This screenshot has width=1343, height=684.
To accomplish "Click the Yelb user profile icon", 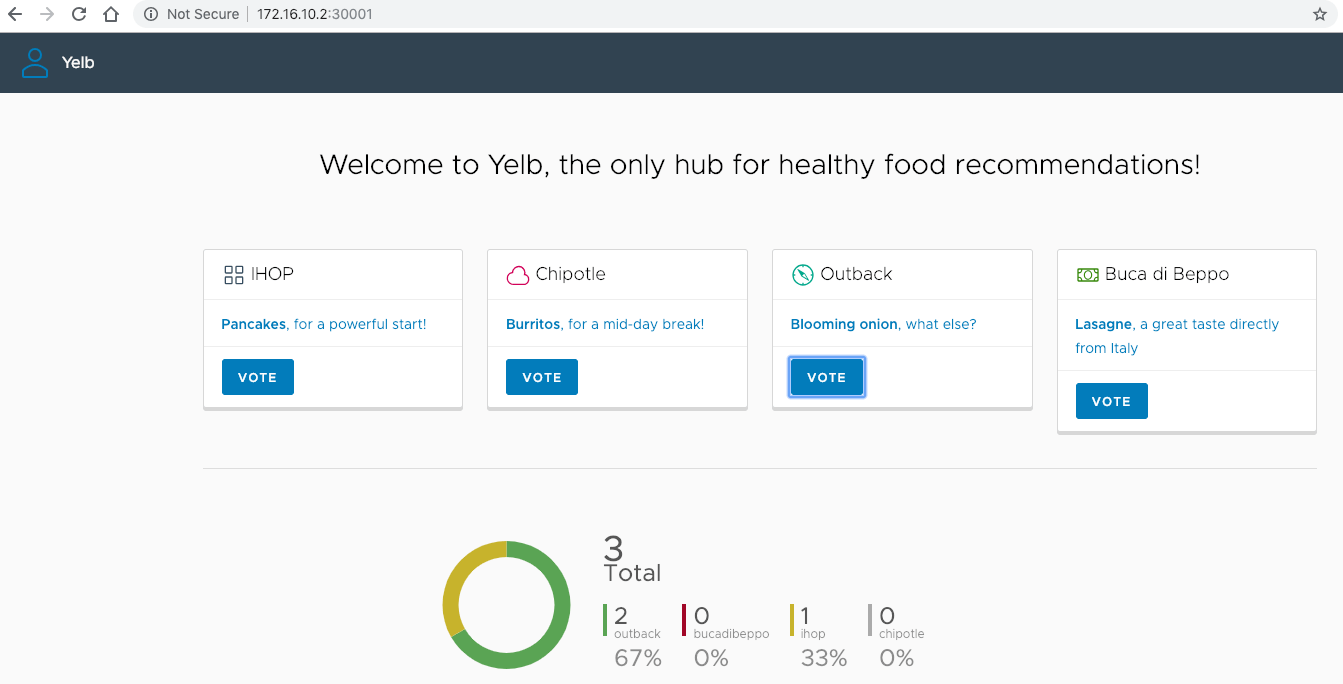I will coord(35,63).
